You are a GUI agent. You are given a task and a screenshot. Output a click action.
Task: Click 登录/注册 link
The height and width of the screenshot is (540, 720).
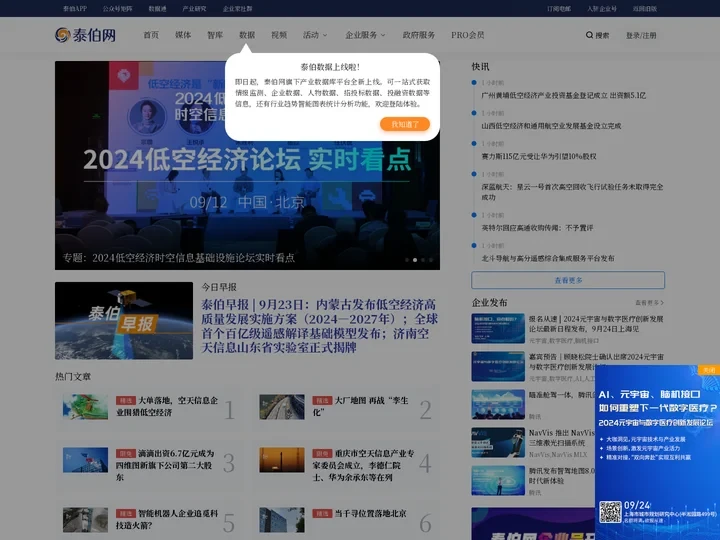click(641, 35)
